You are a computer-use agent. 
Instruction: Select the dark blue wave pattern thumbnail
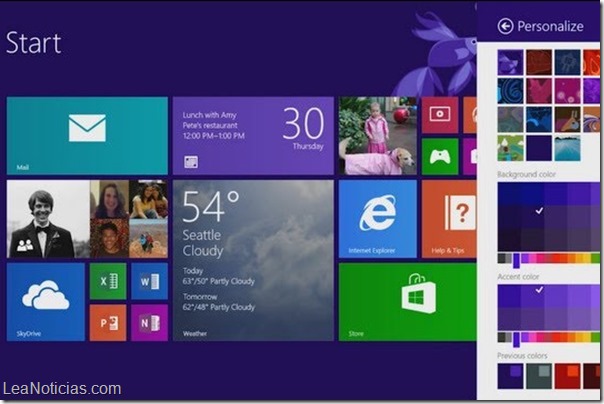coord(539,119)
